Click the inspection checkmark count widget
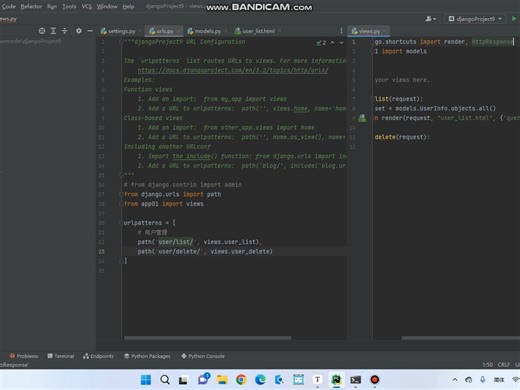Image resolution: width=520 pixels, height=390 pixels. pos(321,43)
